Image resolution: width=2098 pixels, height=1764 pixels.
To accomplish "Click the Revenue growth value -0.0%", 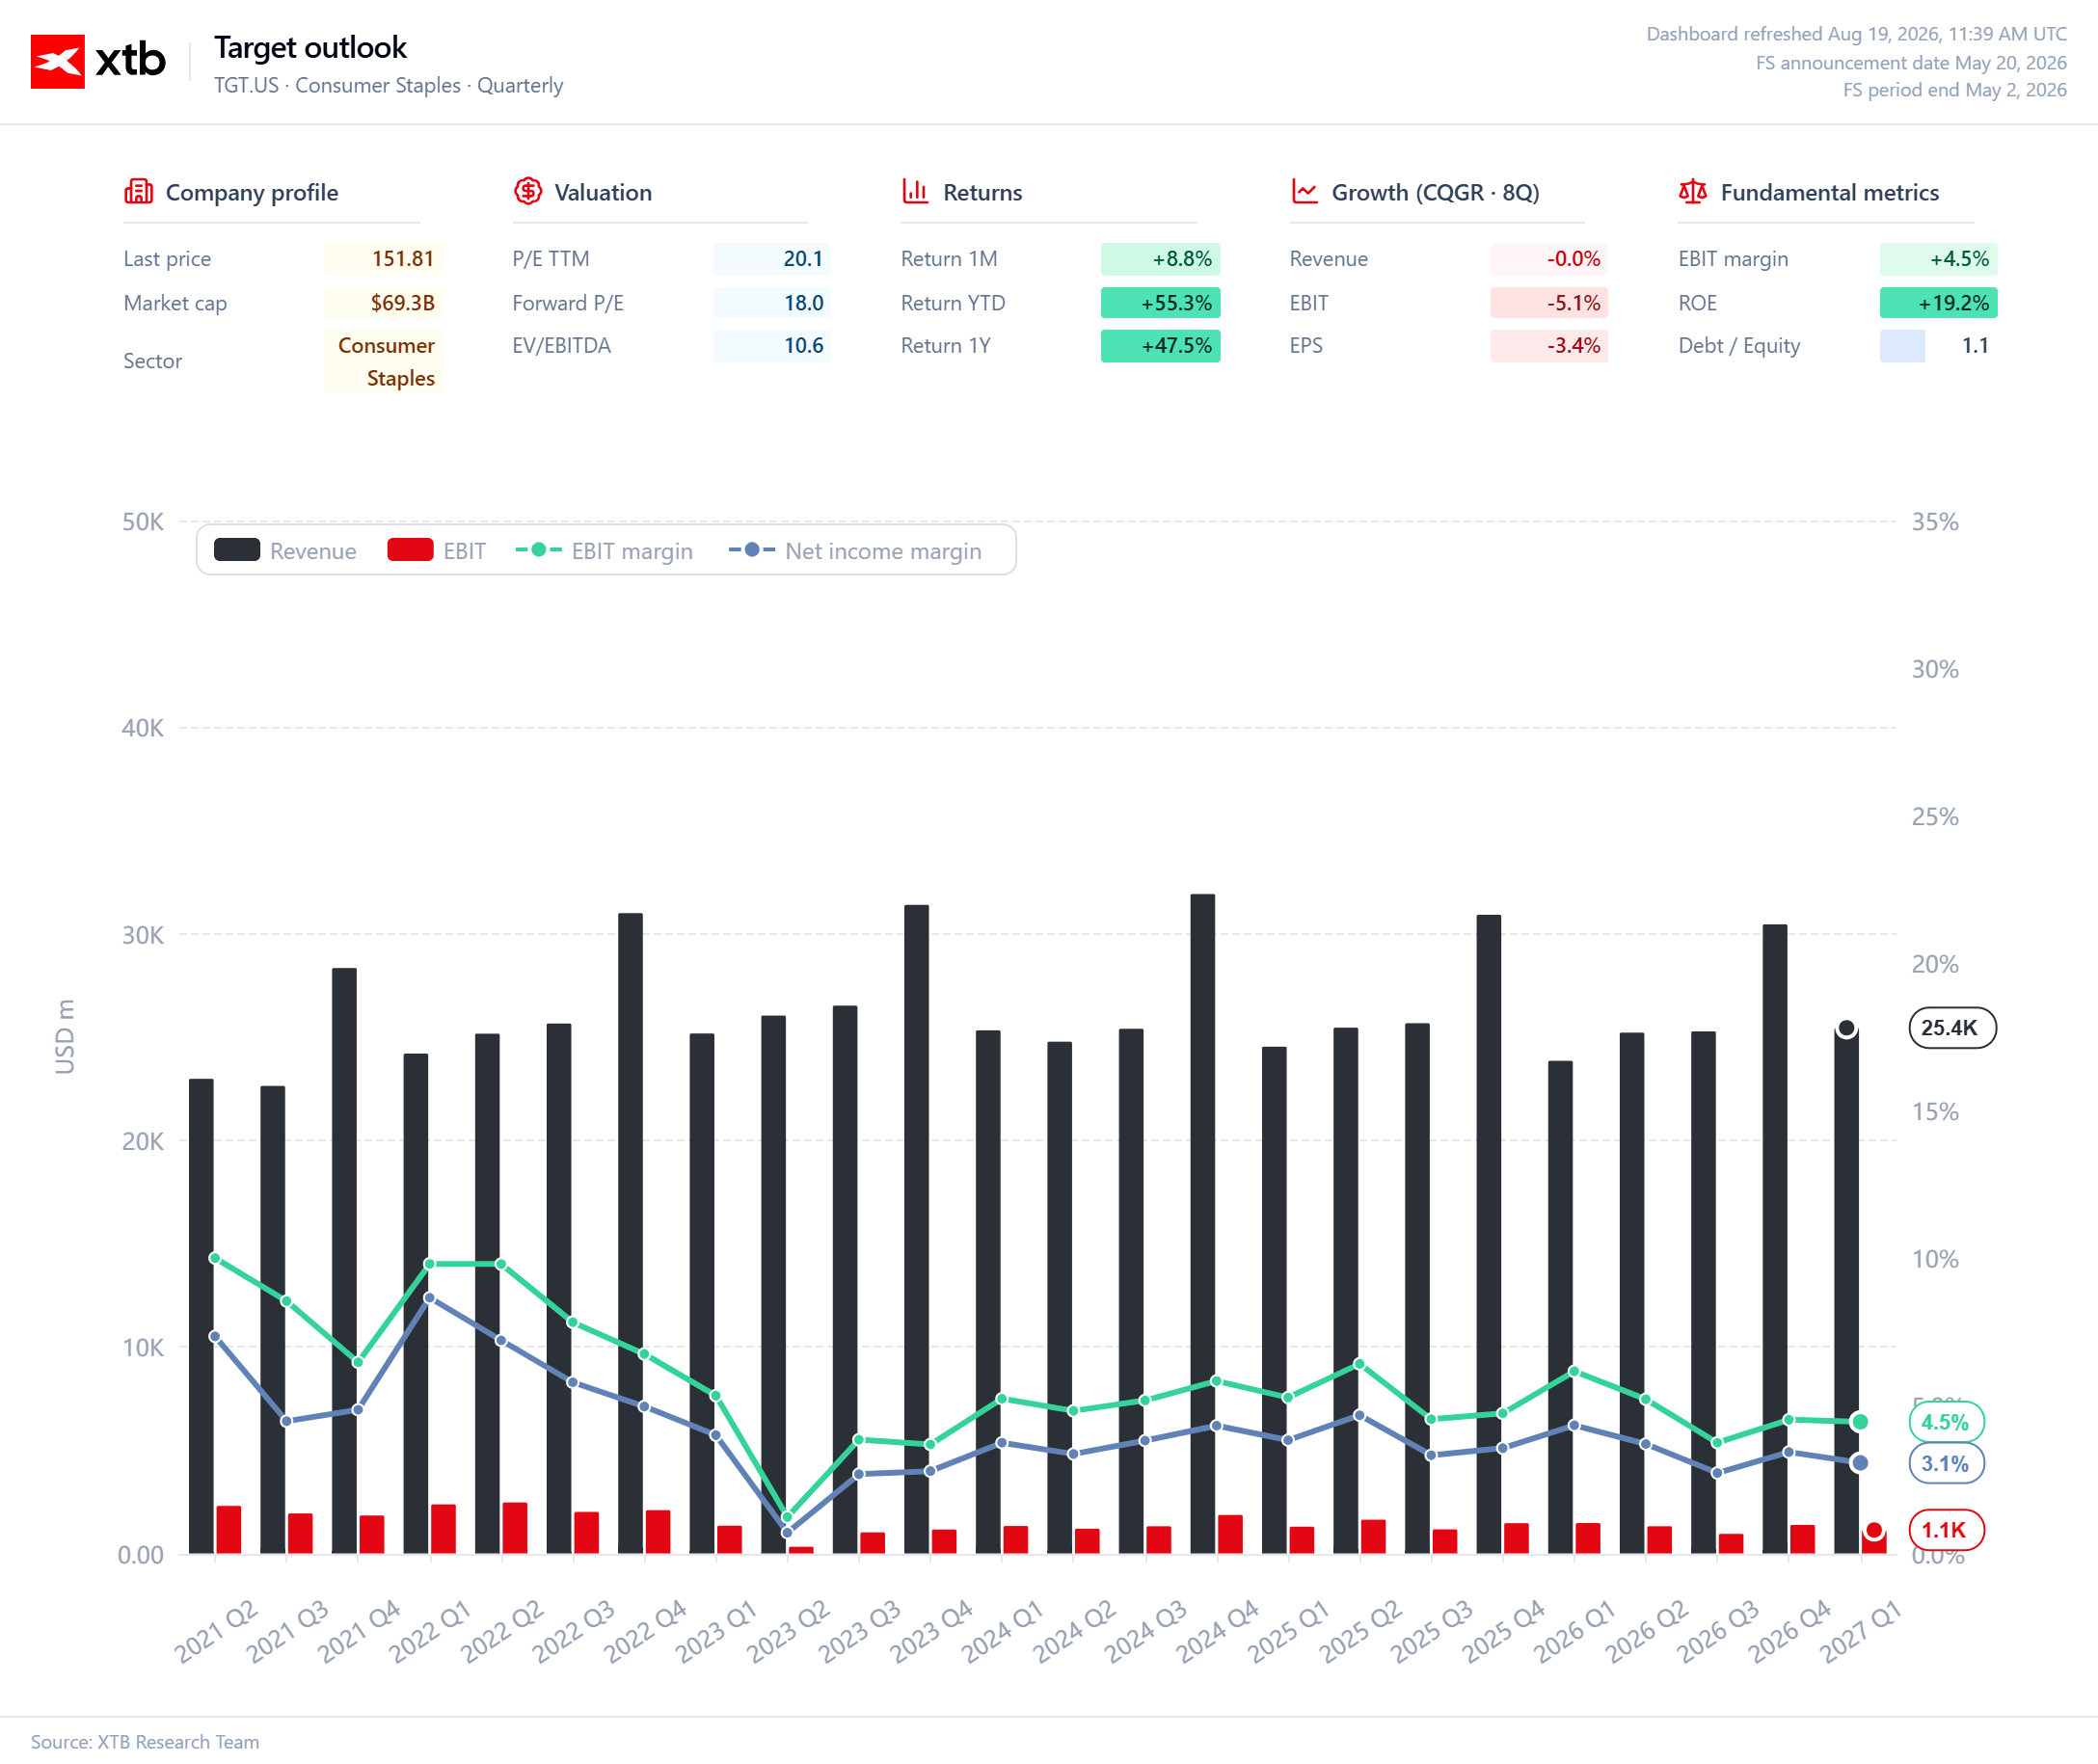I will pyautogui.click(x=1549, y=259).
